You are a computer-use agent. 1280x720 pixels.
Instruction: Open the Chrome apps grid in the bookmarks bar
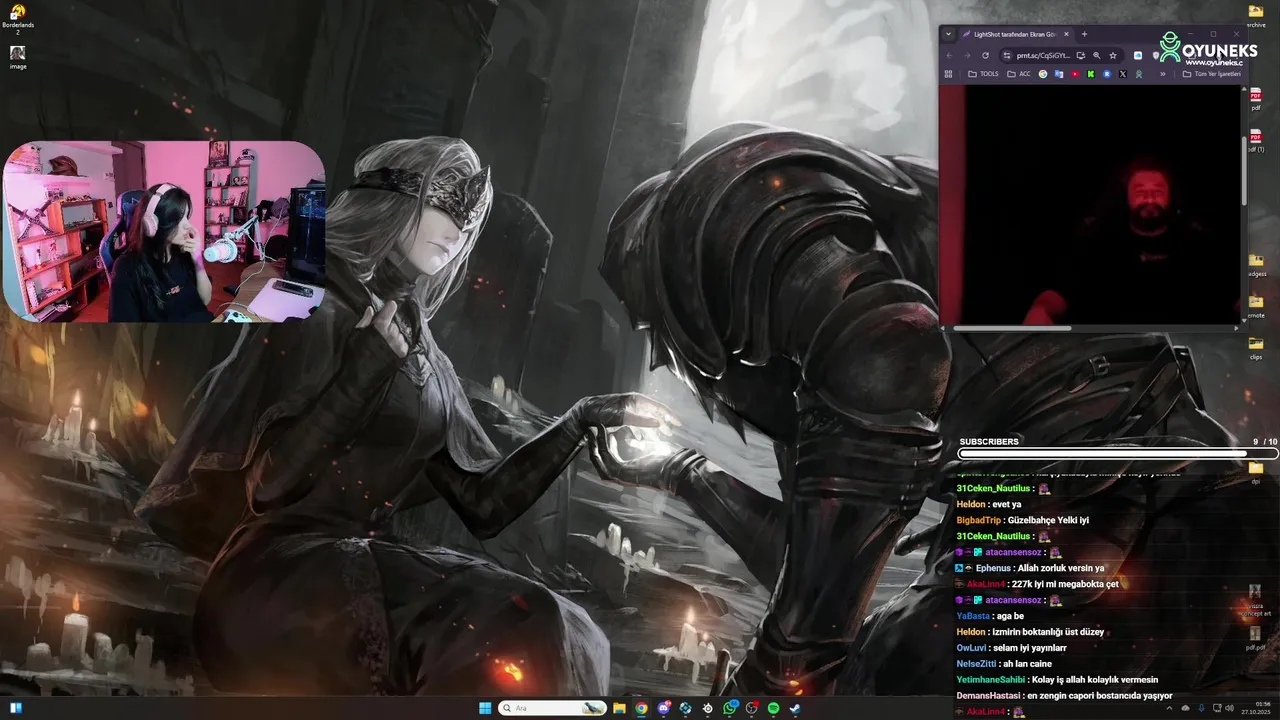[x=948, y=74]
